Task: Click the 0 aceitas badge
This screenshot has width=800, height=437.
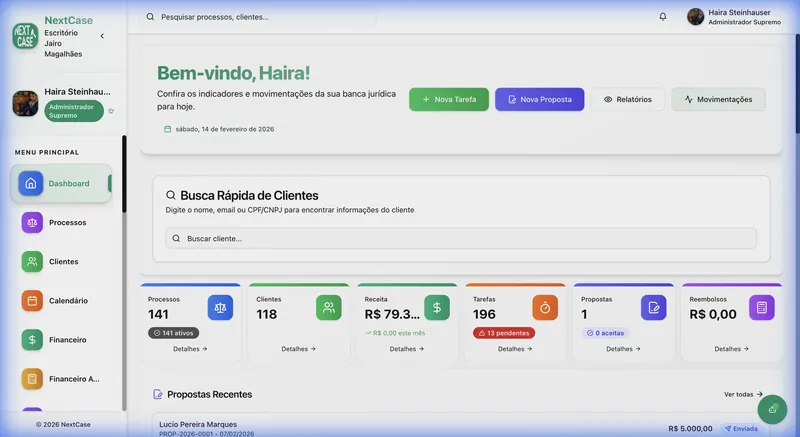Action: (605, 333)
